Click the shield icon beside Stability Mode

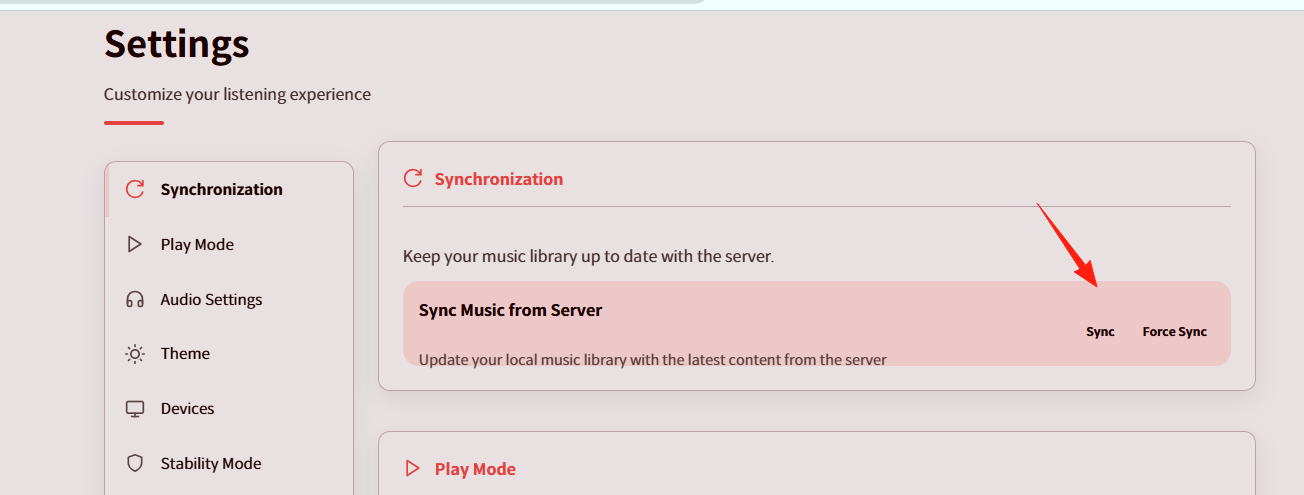pos(135,463)
